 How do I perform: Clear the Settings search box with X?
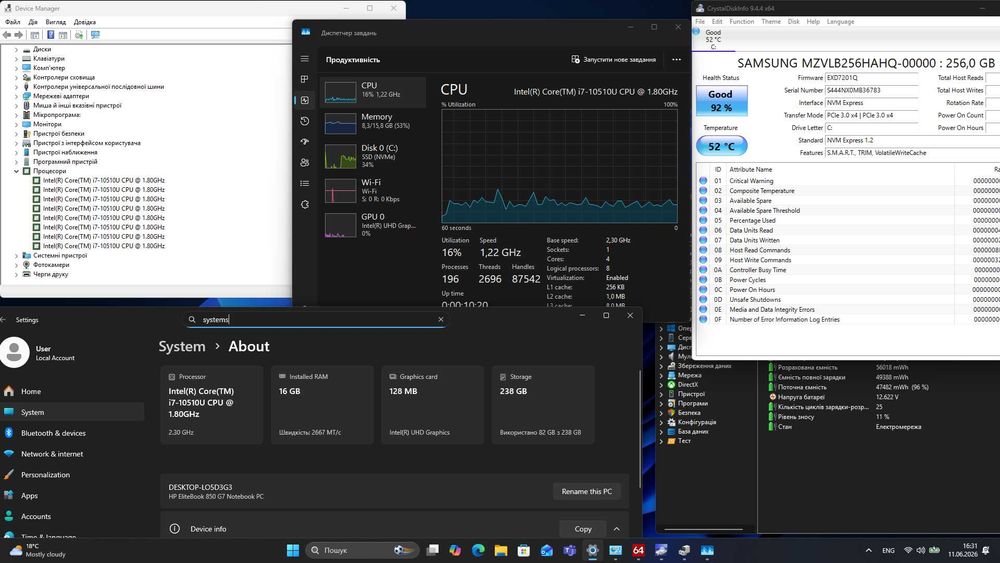(x=440, y=319)
